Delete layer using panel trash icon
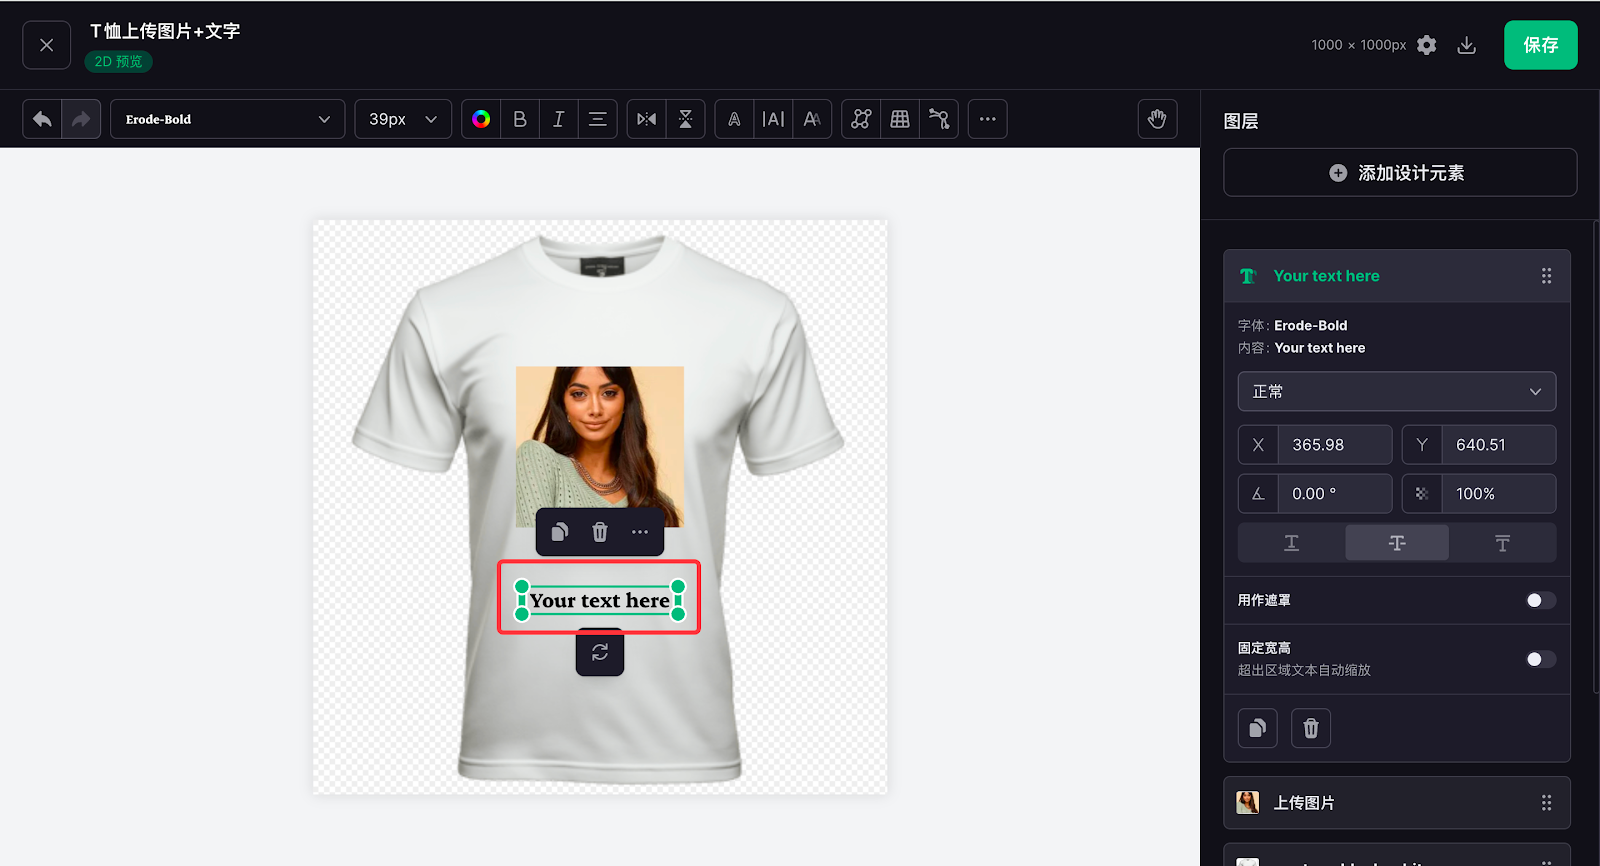 click(x=1311, y=728)
